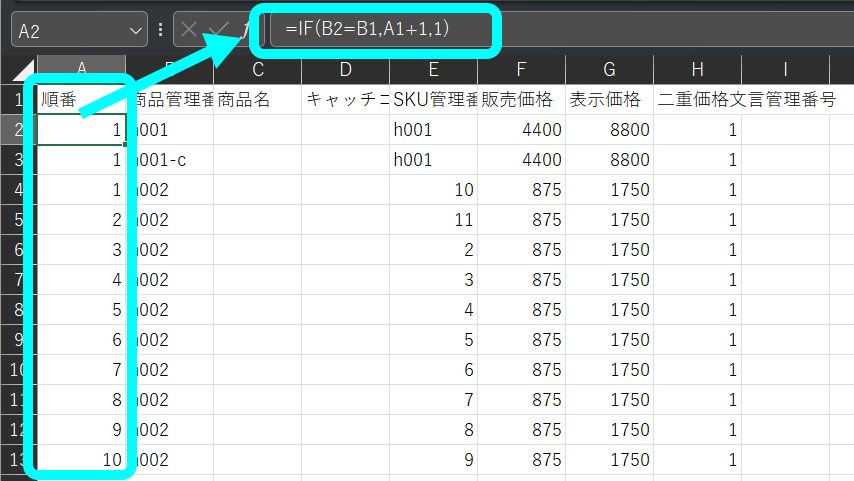This screenshot has width=854, height=481.
Task: Click the Name Box showing A2
Action: pyautogui.click(x=80, y=29)
